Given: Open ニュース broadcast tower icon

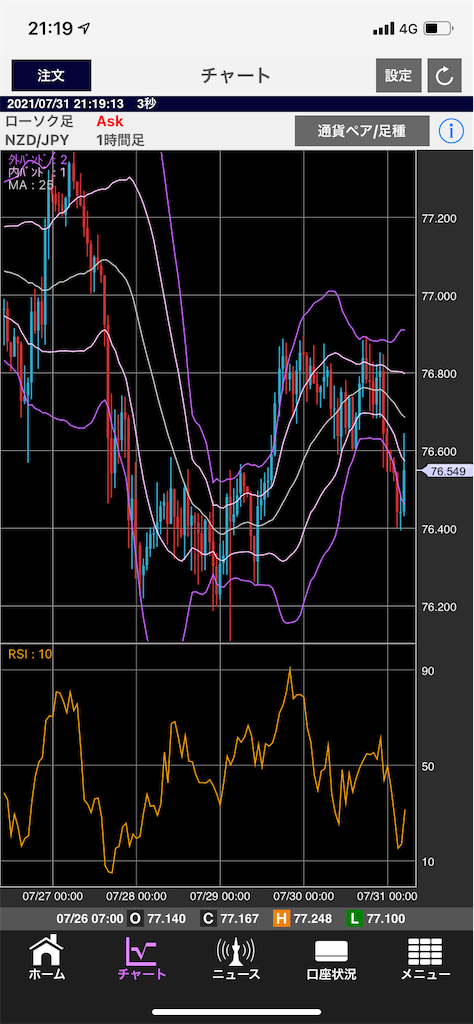Looking at the screenshot, I should [236, 952].
